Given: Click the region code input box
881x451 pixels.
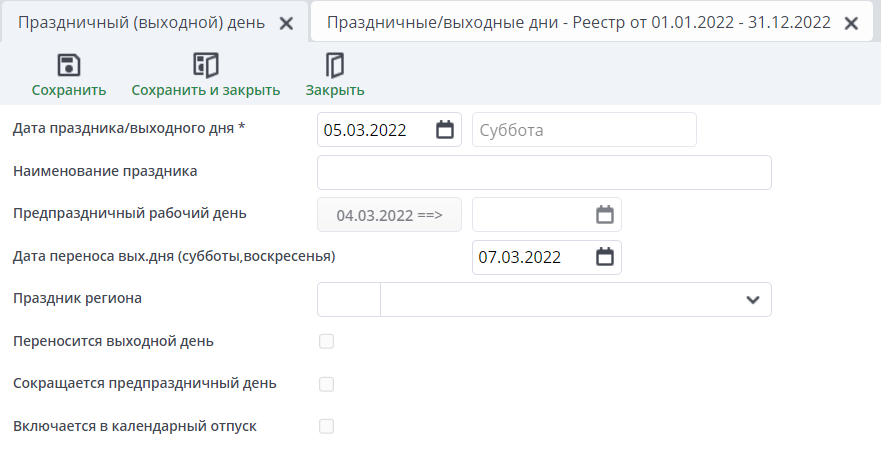Looking at the screenshot, I should 348,299.
